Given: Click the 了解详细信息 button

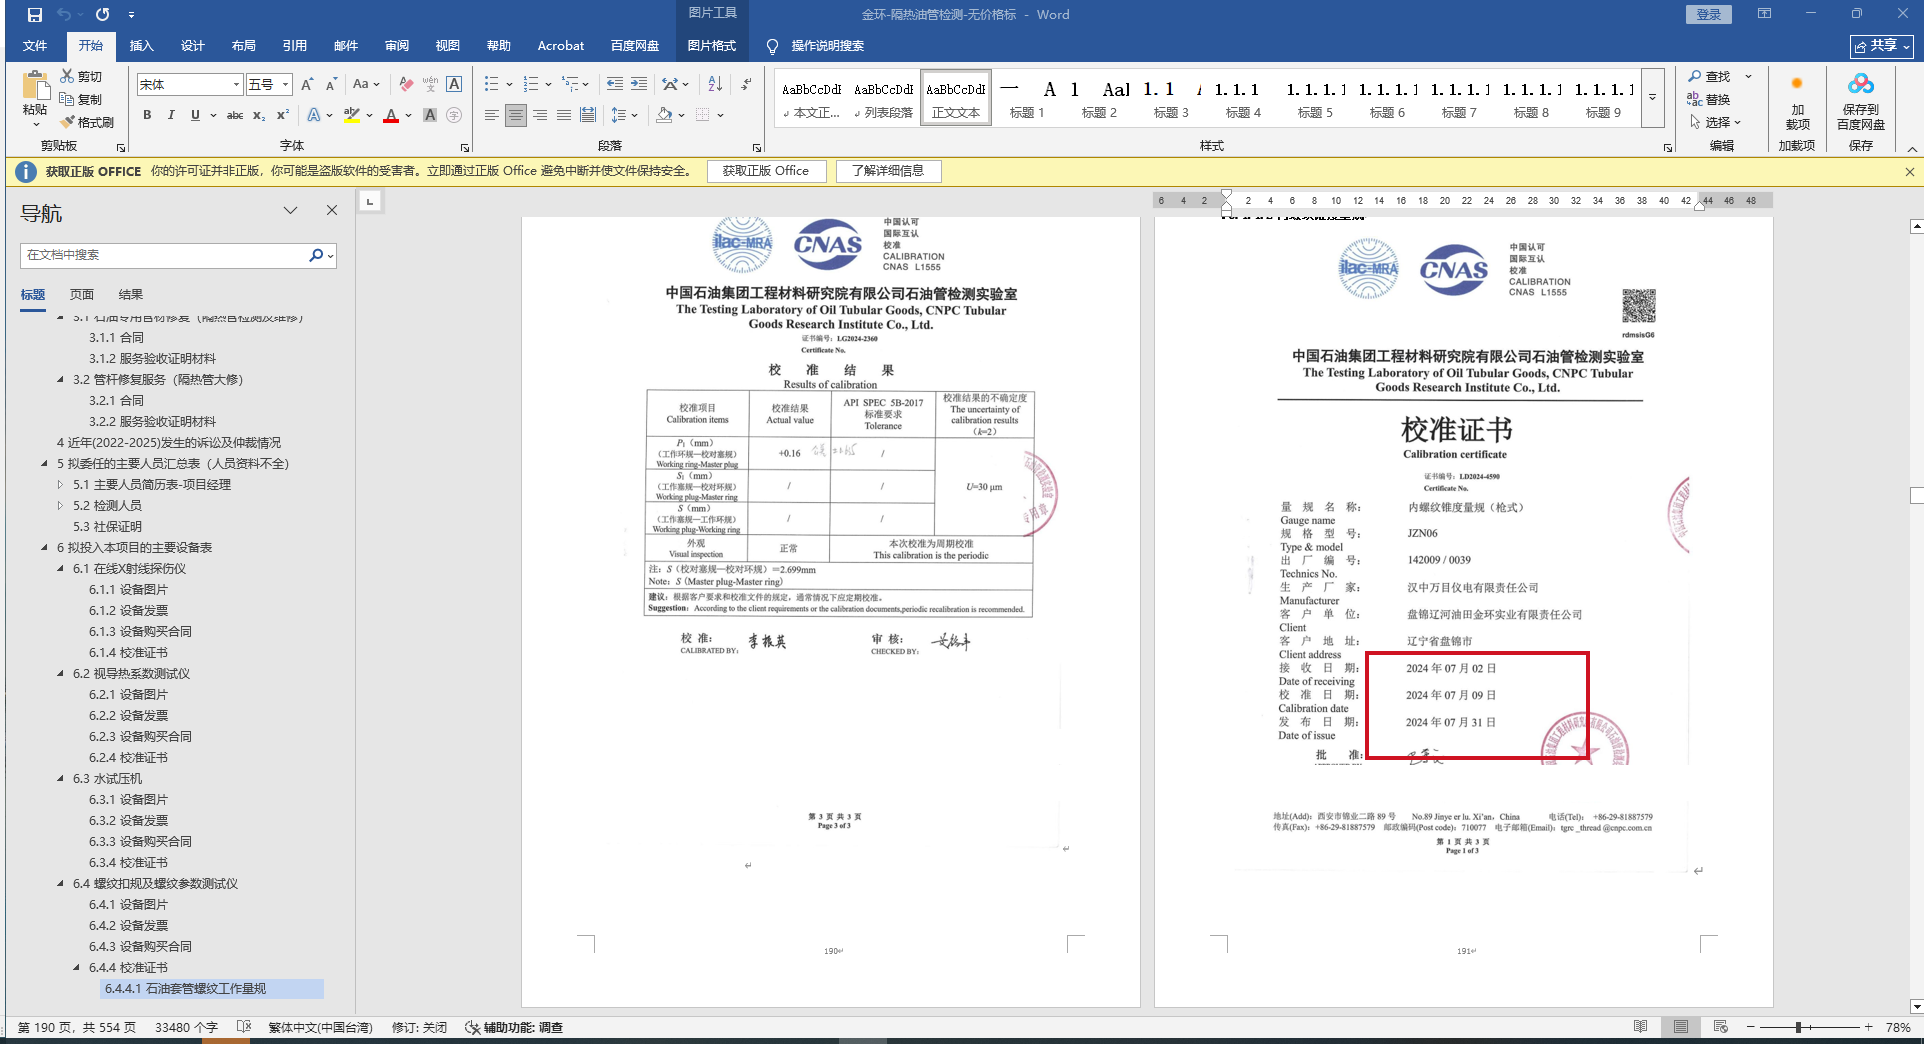Looking at the screenshot, I should click(888, 171).
